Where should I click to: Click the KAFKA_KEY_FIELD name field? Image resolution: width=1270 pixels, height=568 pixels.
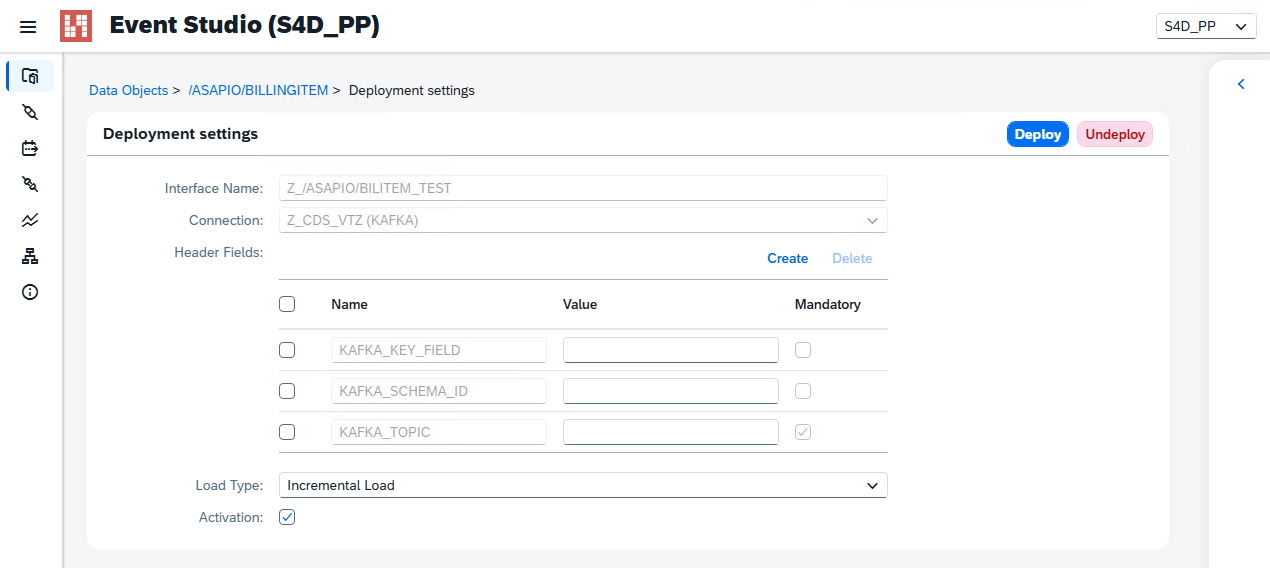(x=439, y=350)
